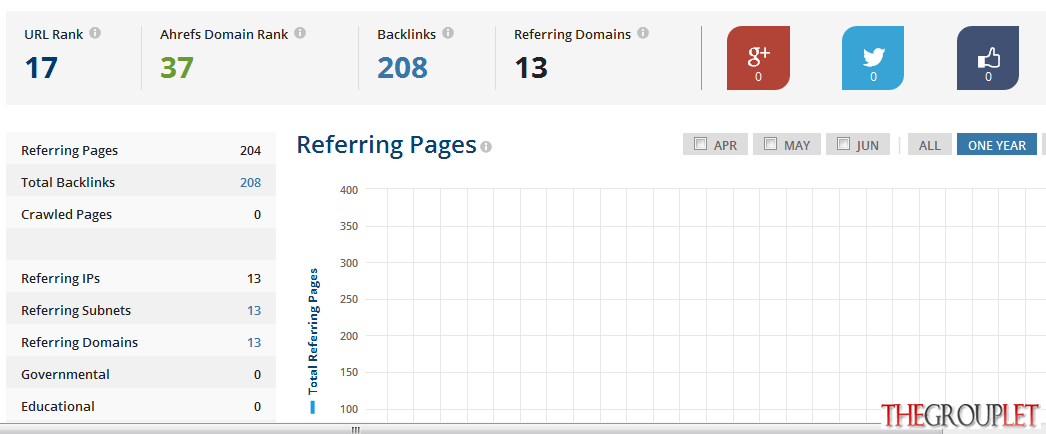Image resolution: width=1046 pixels, height=434 pixels.
Task: Open the Referring Subnets 13 link
Action: pos(254,311)
